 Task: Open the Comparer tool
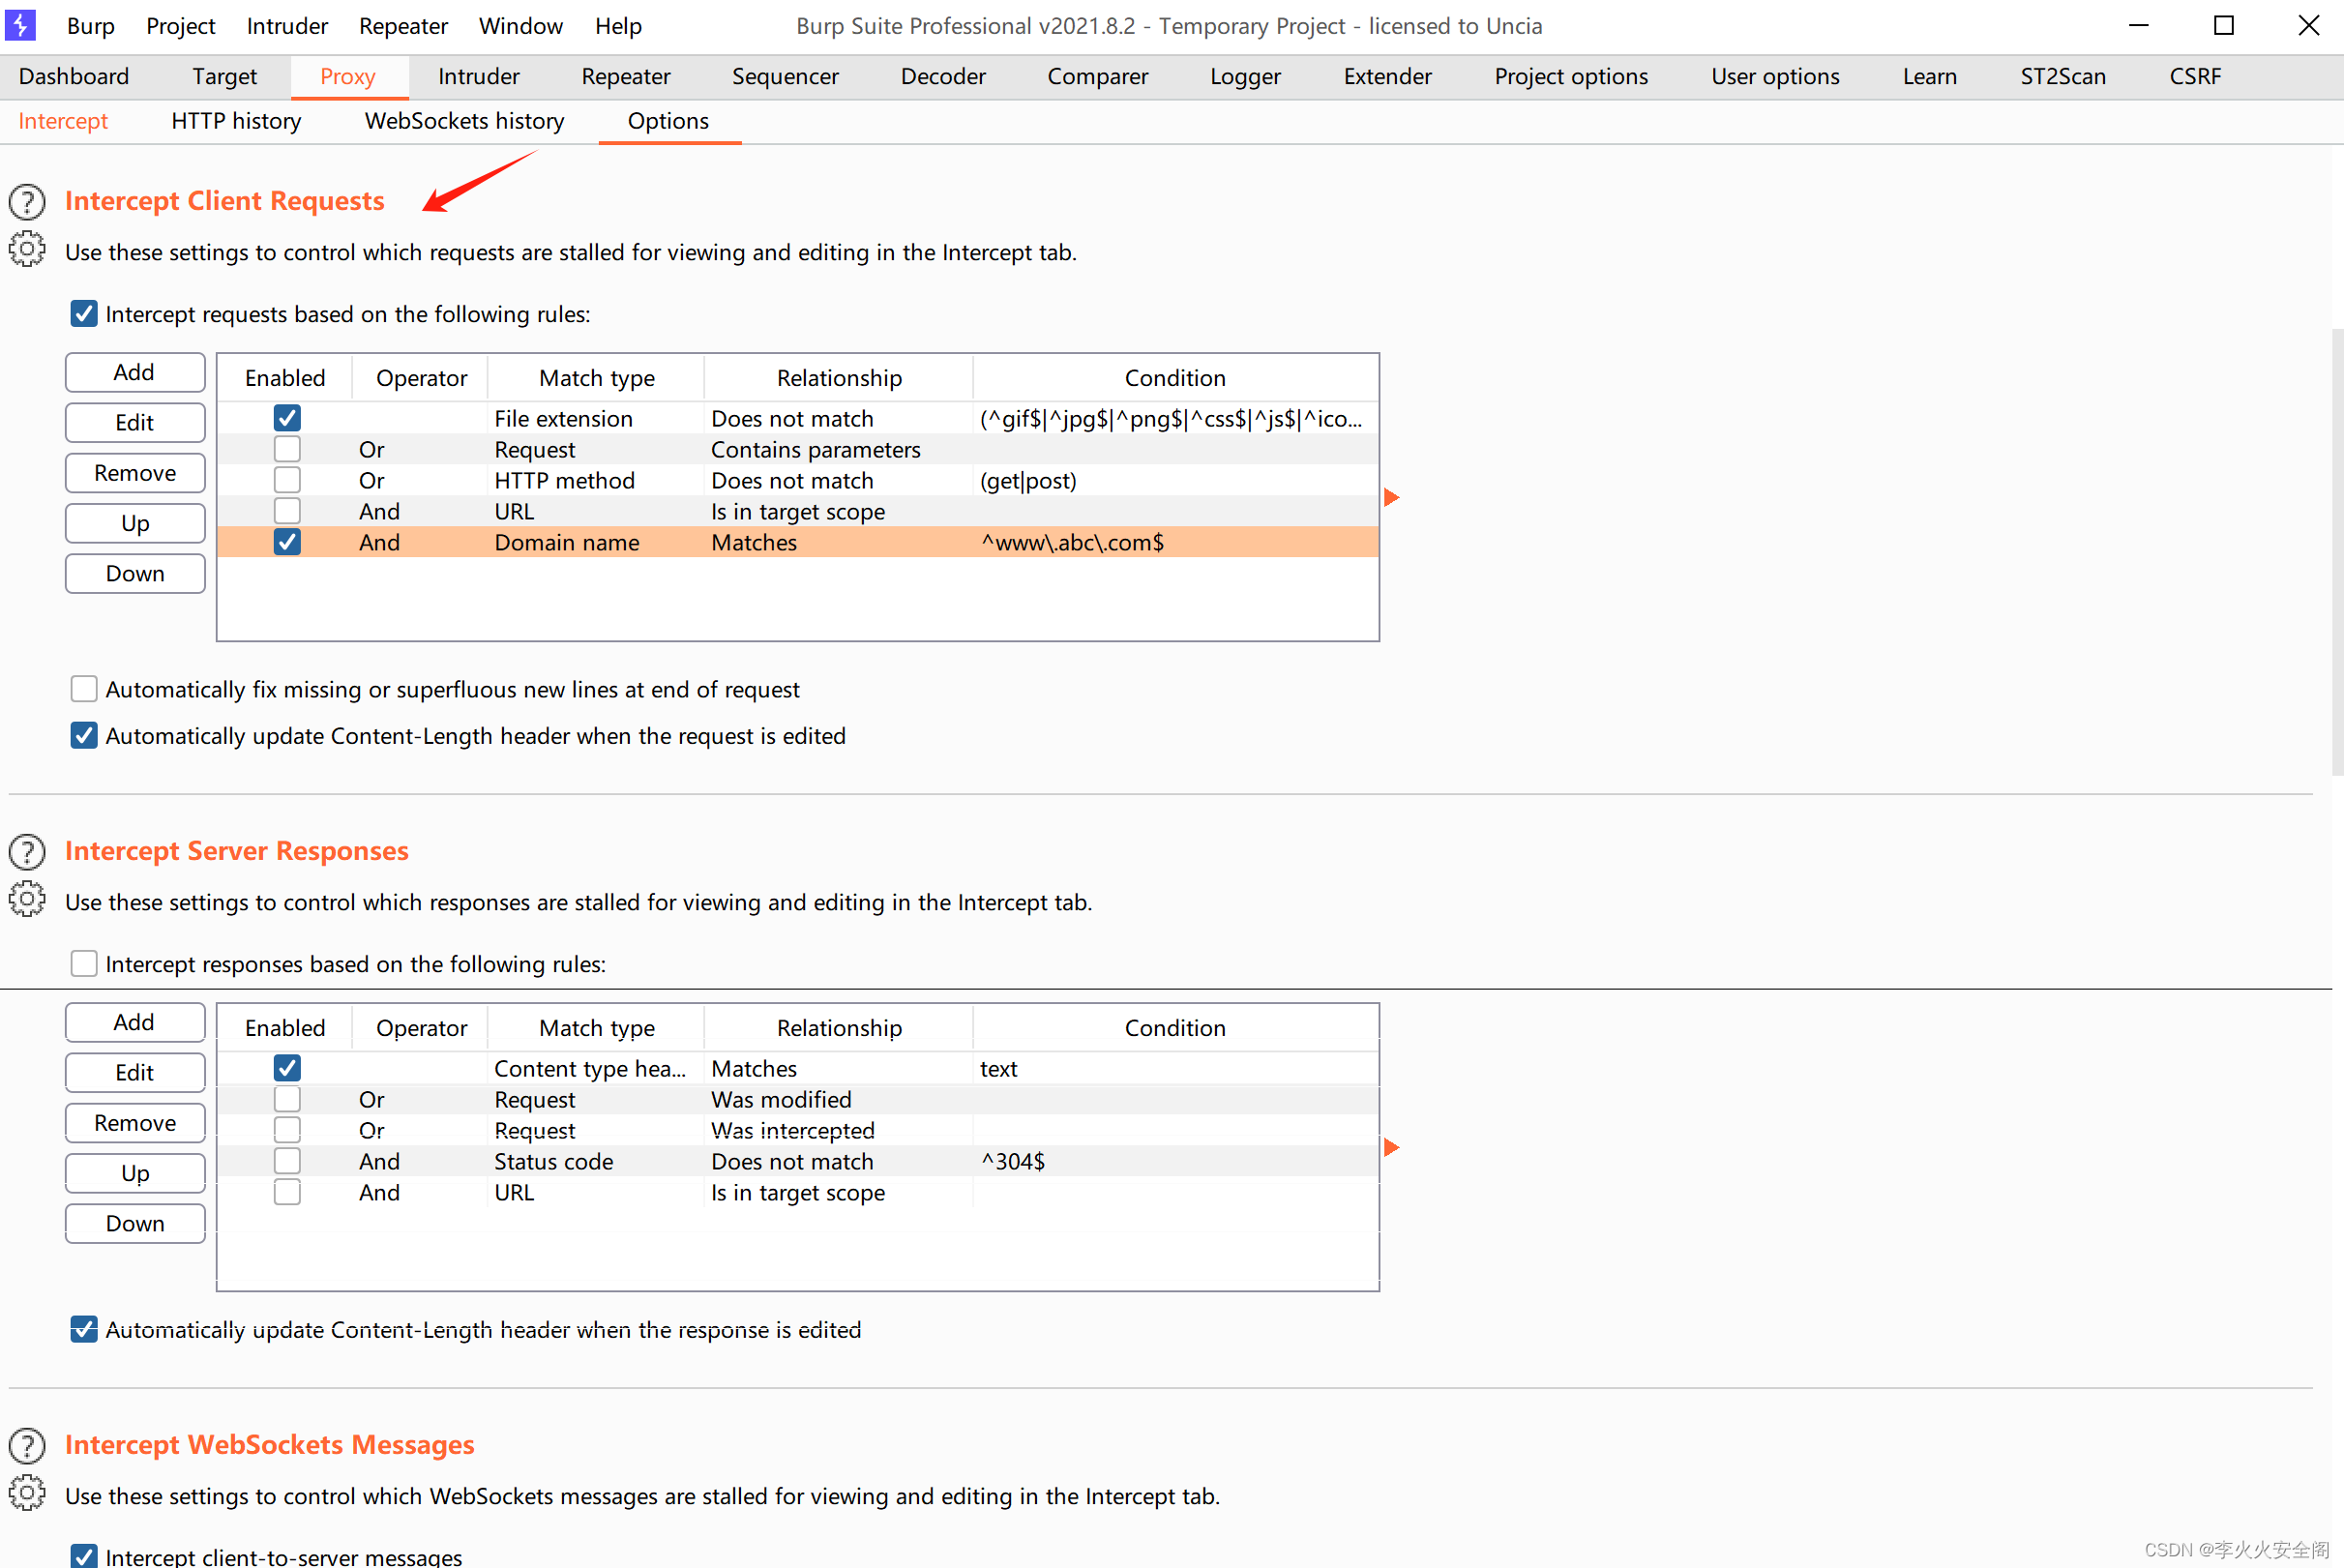1093,75
